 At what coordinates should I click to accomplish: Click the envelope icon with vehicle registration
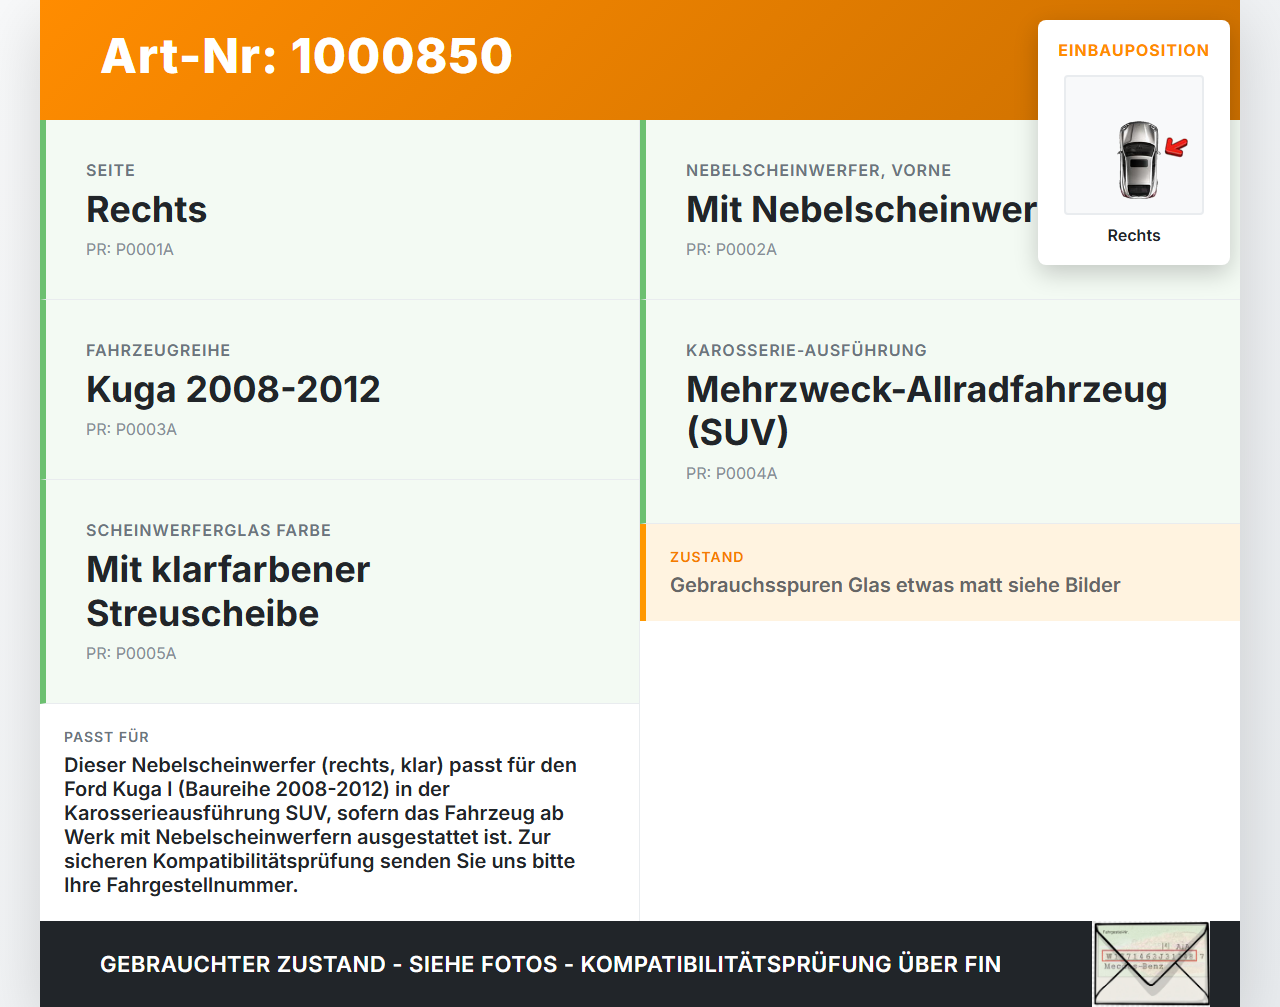tap(1151, 962)
